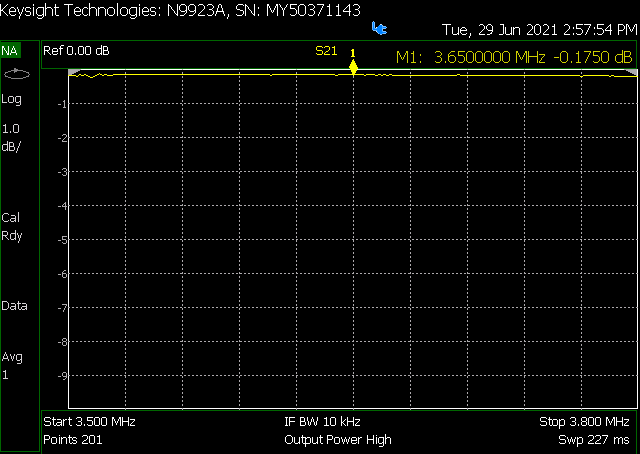
Task: Click the Cal Rdy calibration status
Action: tap(11, 227)
